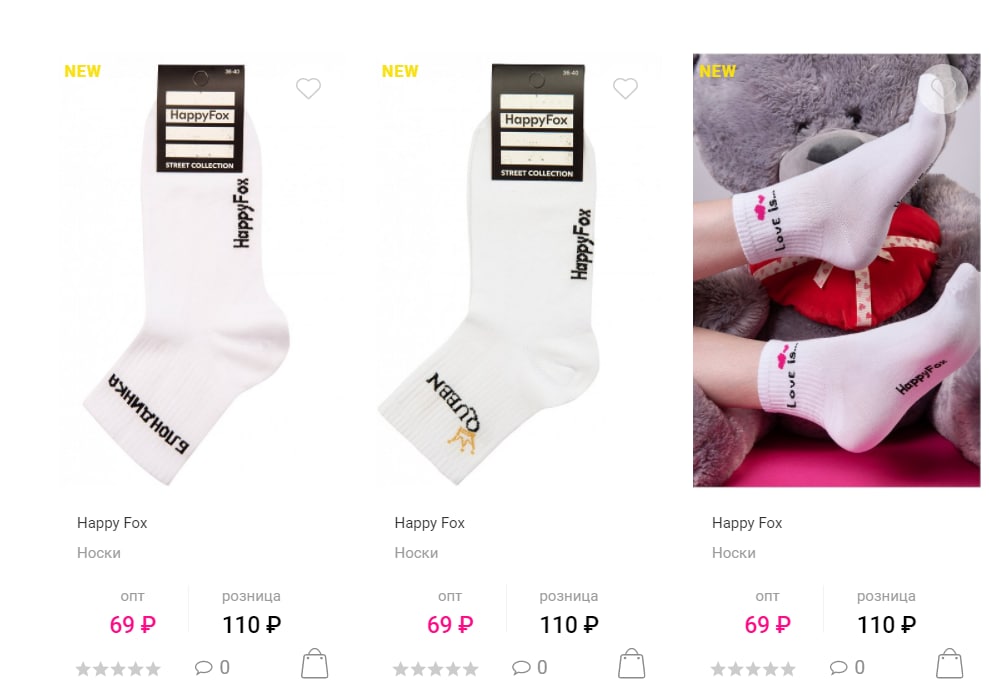Click the star rating of the Love is socks

tap(753, 669)
